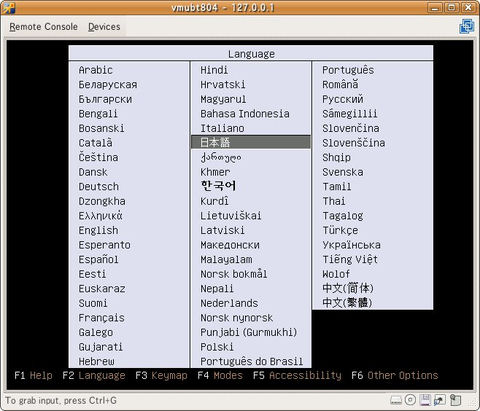Click F3 Keymap option

click(x=161, y=375)
